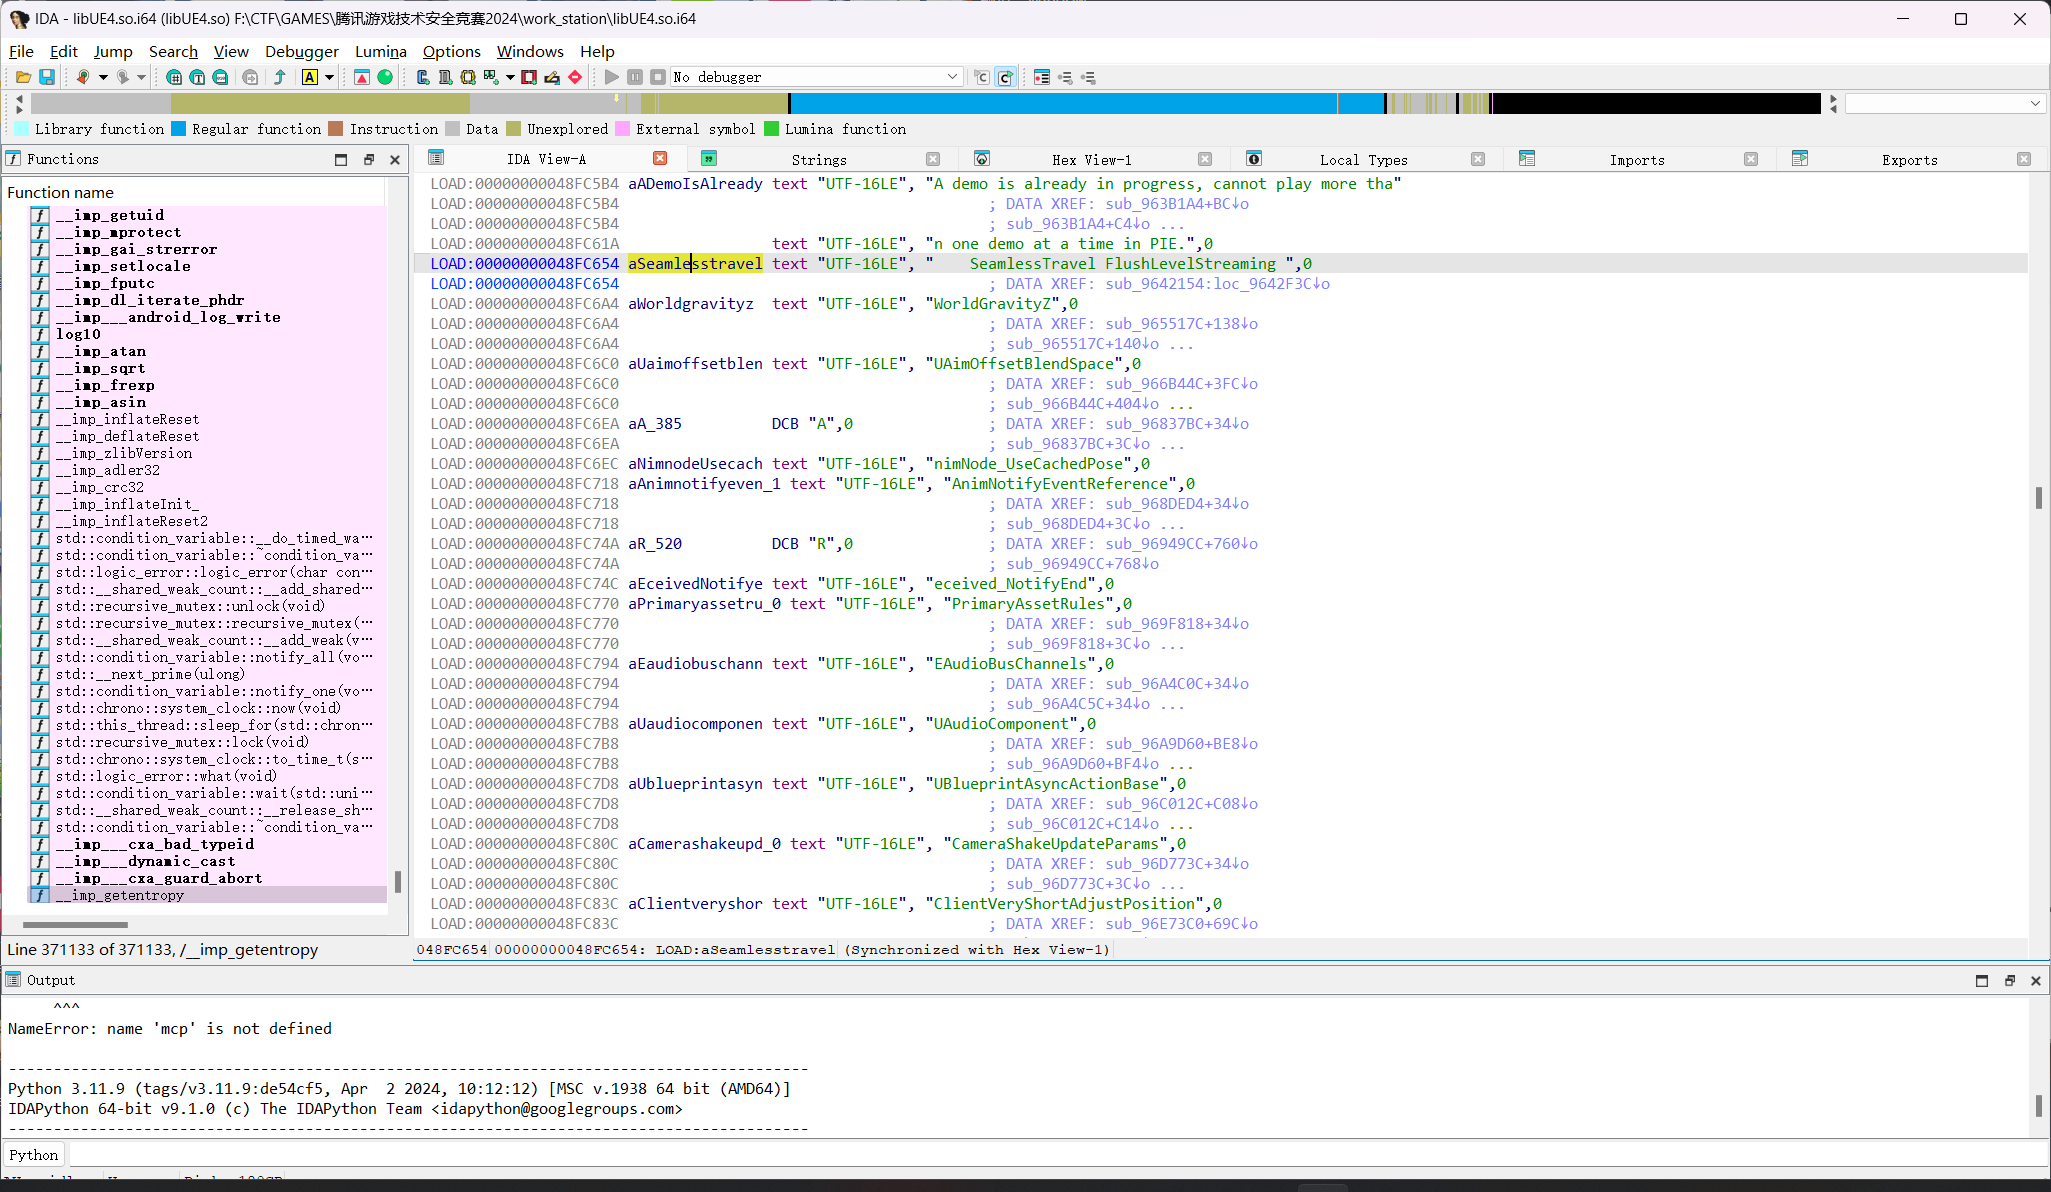Open dropdown next to the 'A' search icon
Image resolution: width=2051 pixels, height=1192 pixels.
(x=329, y=77)
